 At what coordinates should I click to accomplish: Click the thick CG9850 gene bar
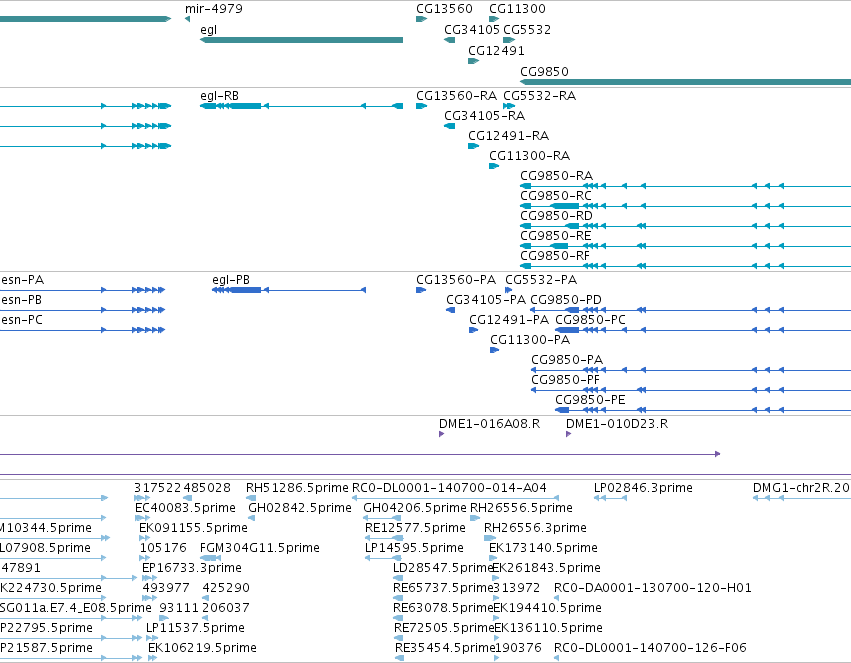pyautogui.click(x=685, y=82)
